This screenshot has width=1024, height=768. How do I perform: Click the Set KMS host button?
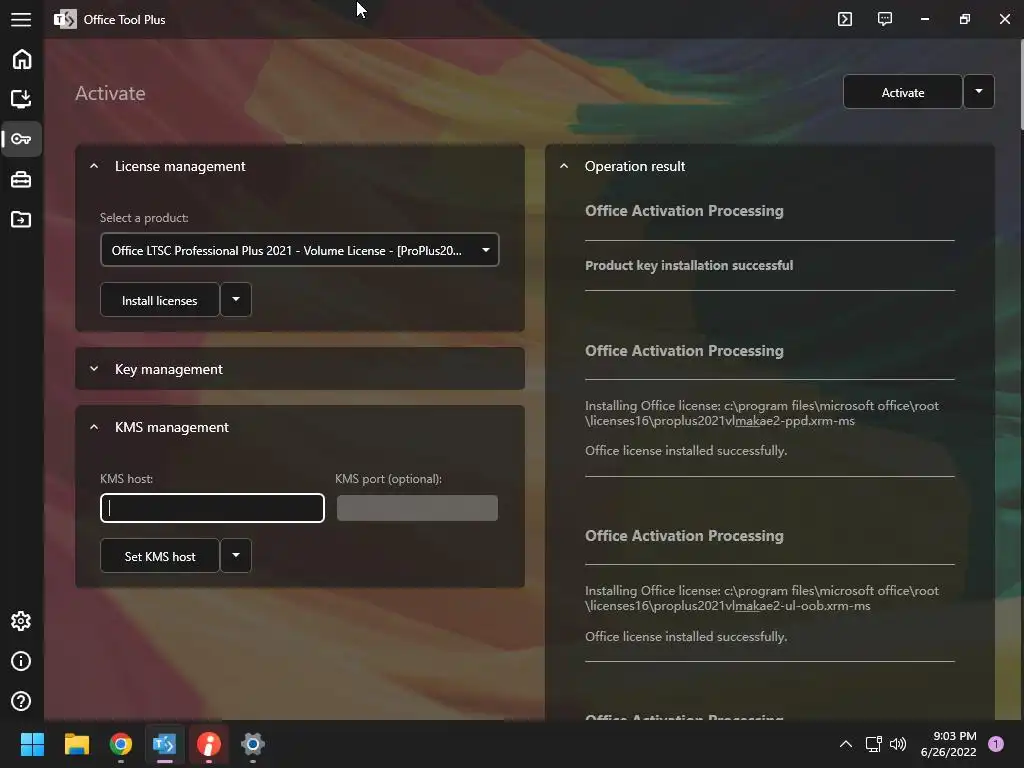(x=159, y=556)
